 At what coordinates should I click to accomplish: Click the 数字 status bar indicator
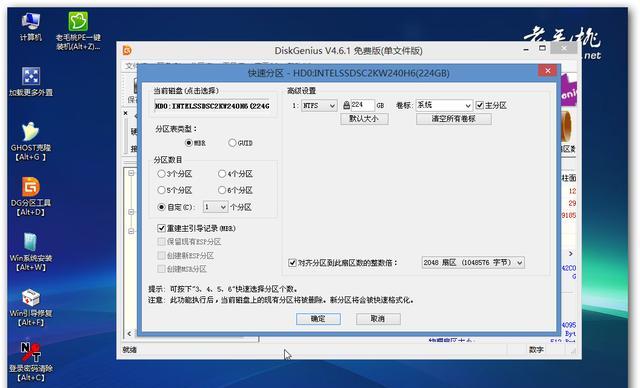coord(536,350)
